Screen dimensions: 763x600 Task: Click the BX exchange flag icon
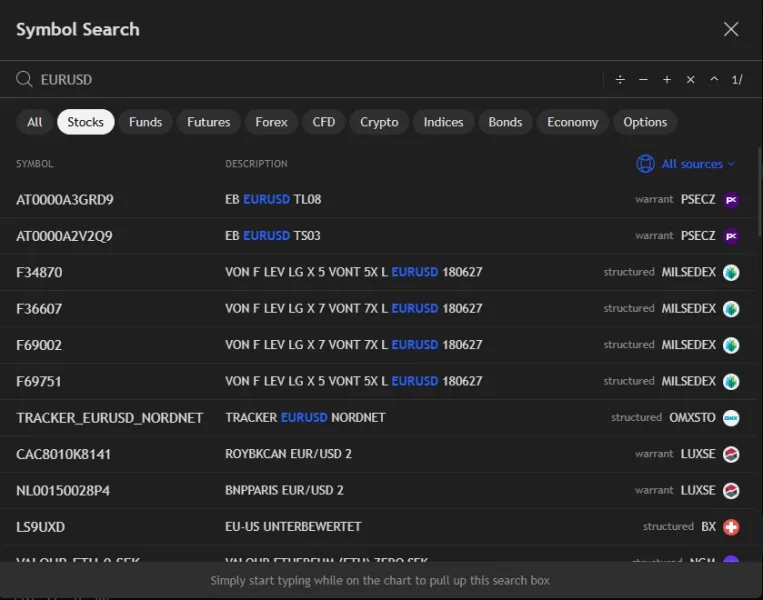click(731, 527)
